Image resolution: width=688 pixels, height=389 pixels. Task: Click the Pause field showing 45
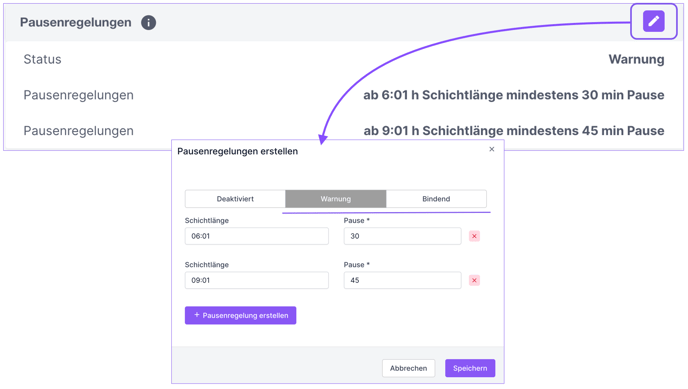[402, 280]
